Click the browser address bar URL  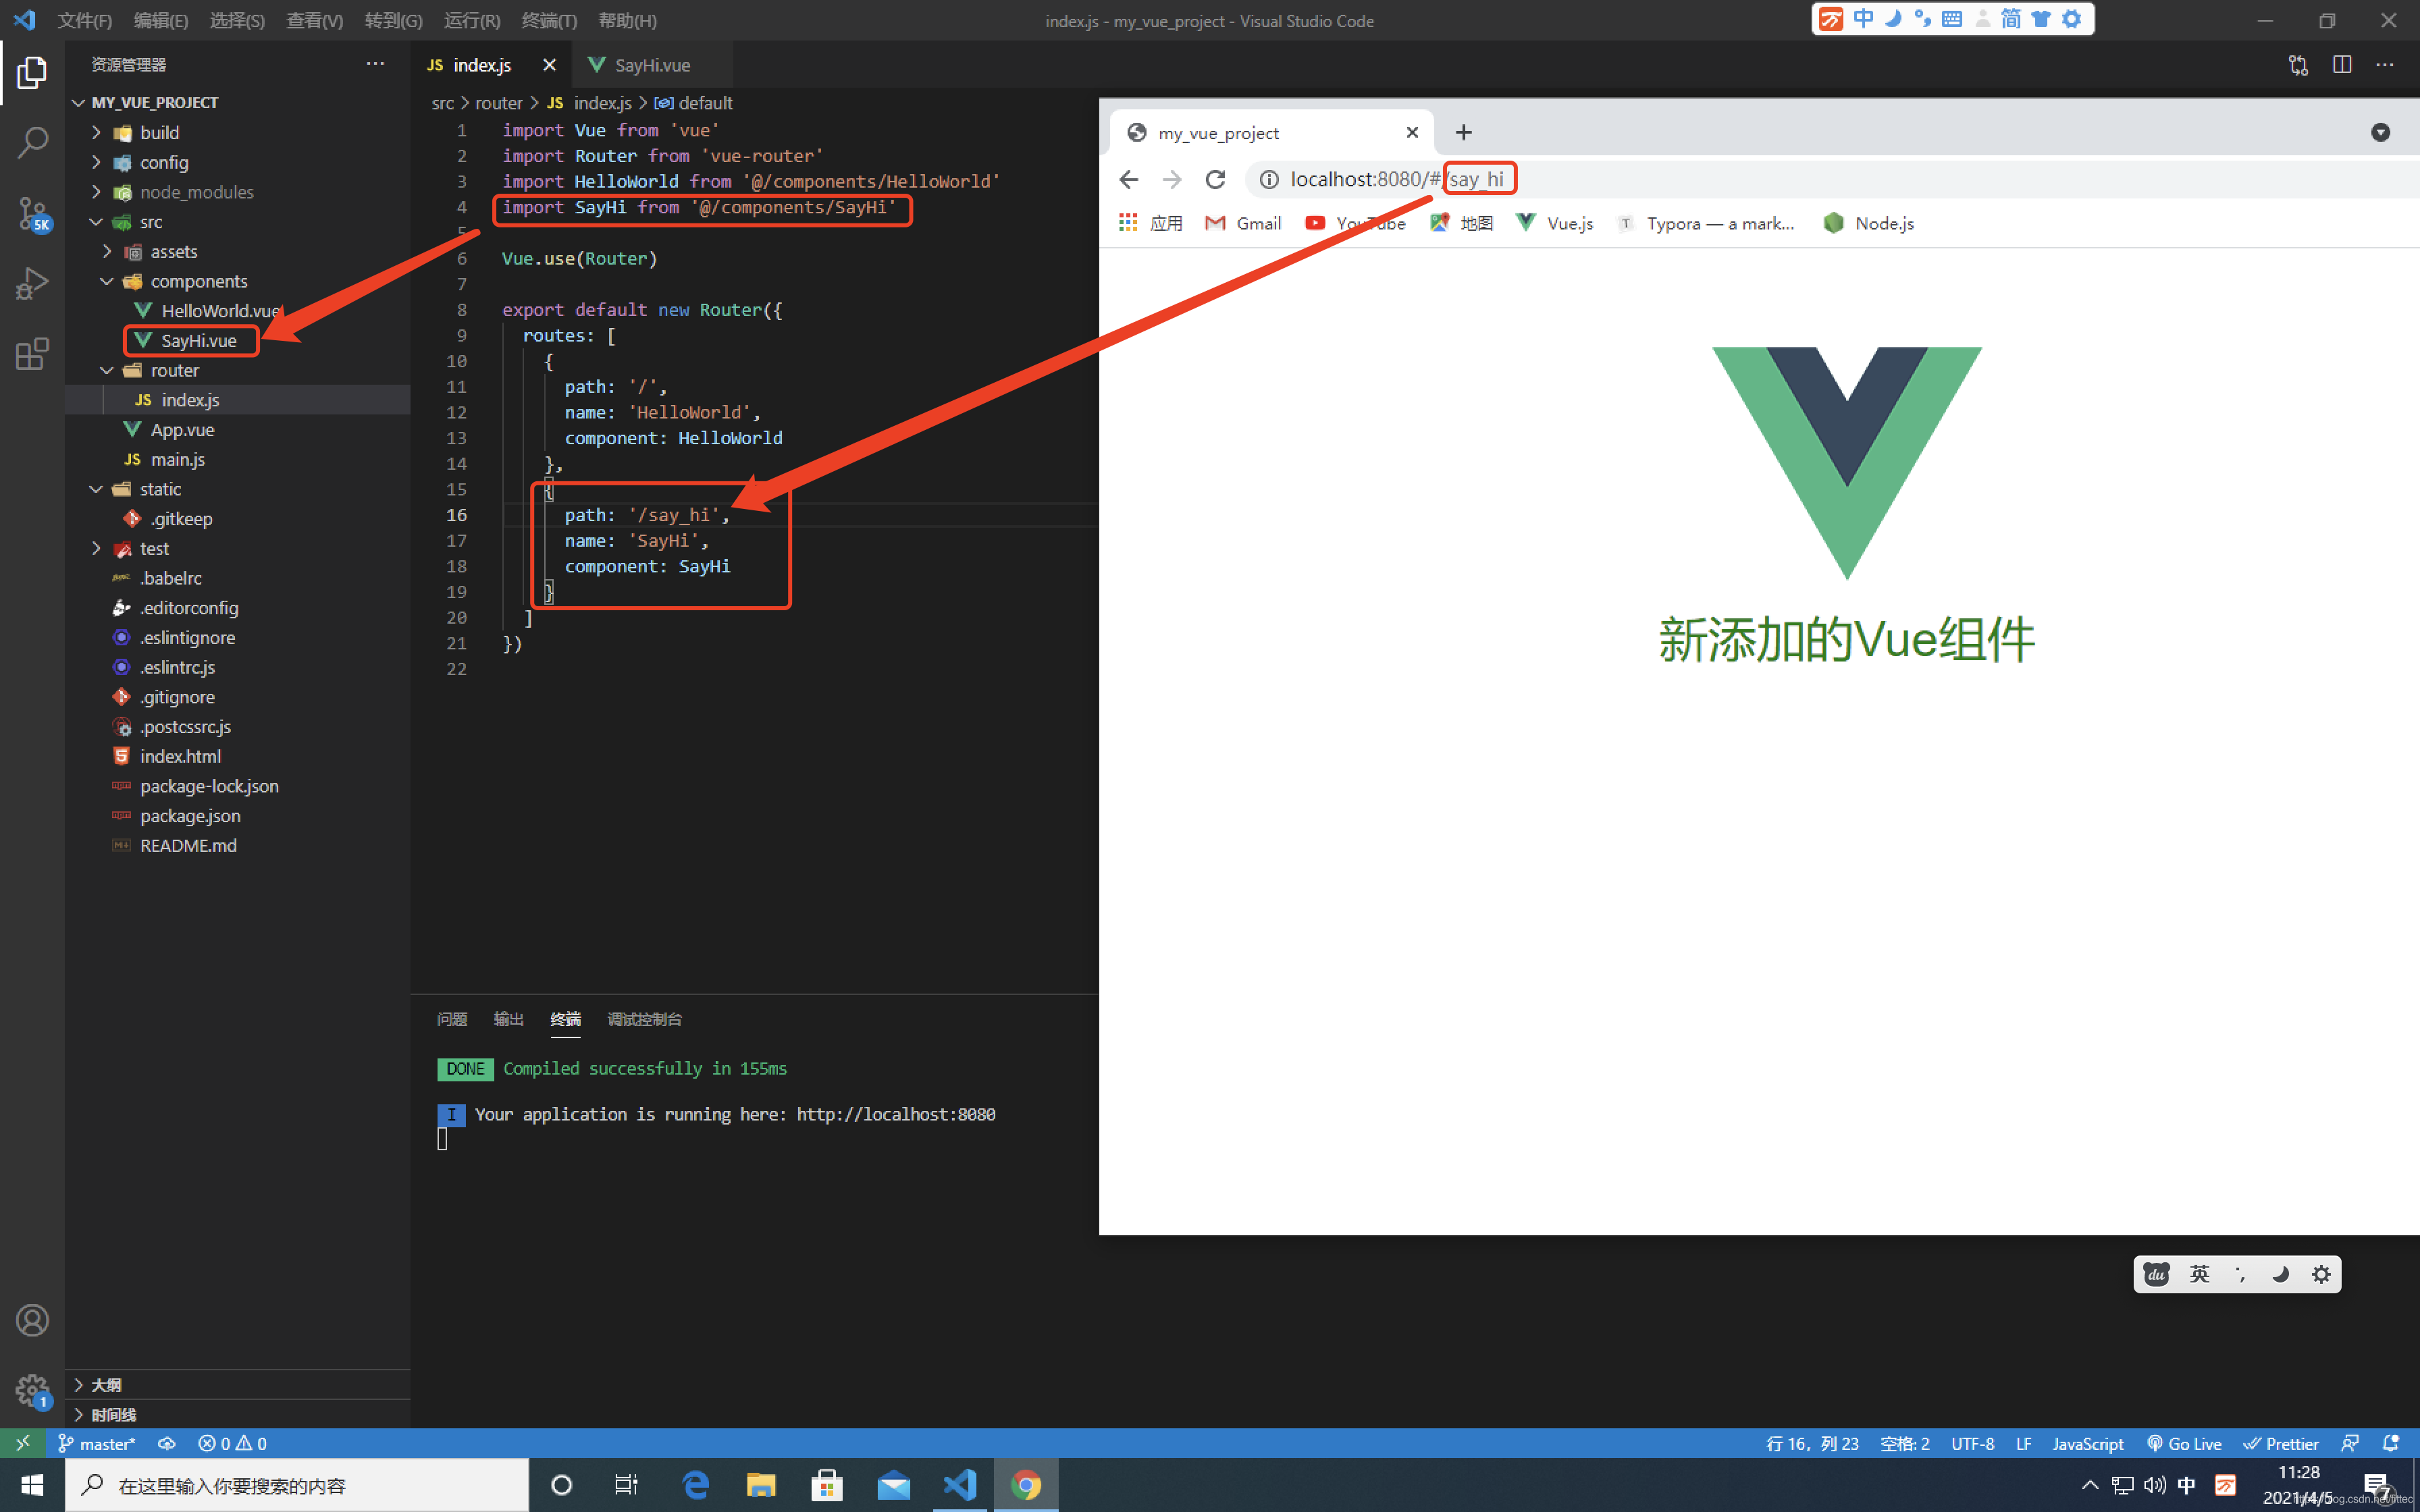pos(1397,179)
